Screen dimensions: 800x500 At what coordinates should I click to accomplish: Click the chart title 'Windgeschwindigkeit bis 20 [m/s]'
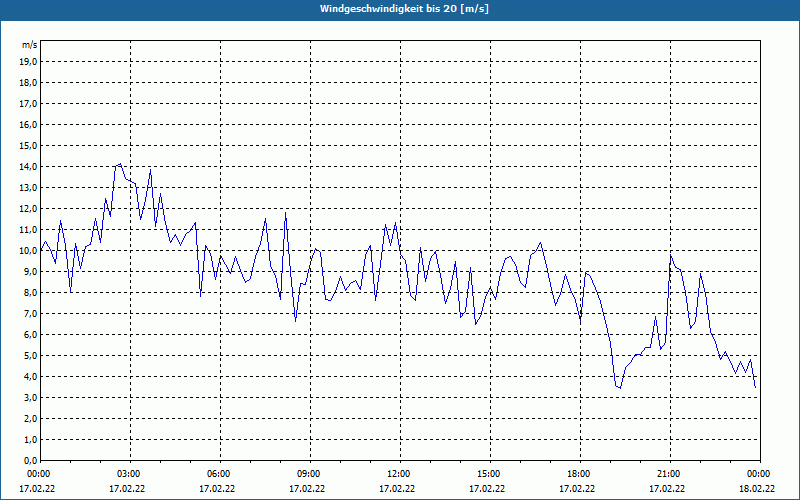404,9
